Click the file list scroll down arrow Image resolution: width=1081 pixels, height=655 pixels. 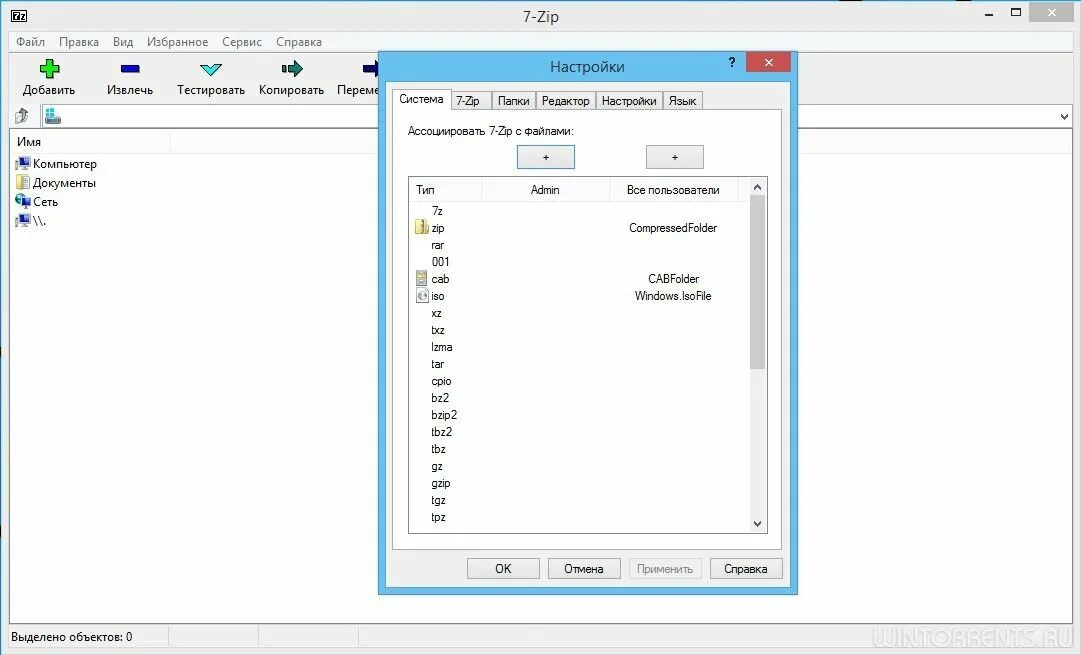pos(757,524)
